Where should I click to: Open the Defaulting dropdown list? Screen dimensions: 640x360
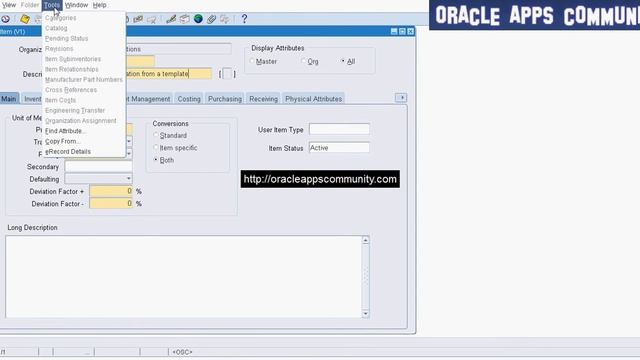[x=129, y=179]
